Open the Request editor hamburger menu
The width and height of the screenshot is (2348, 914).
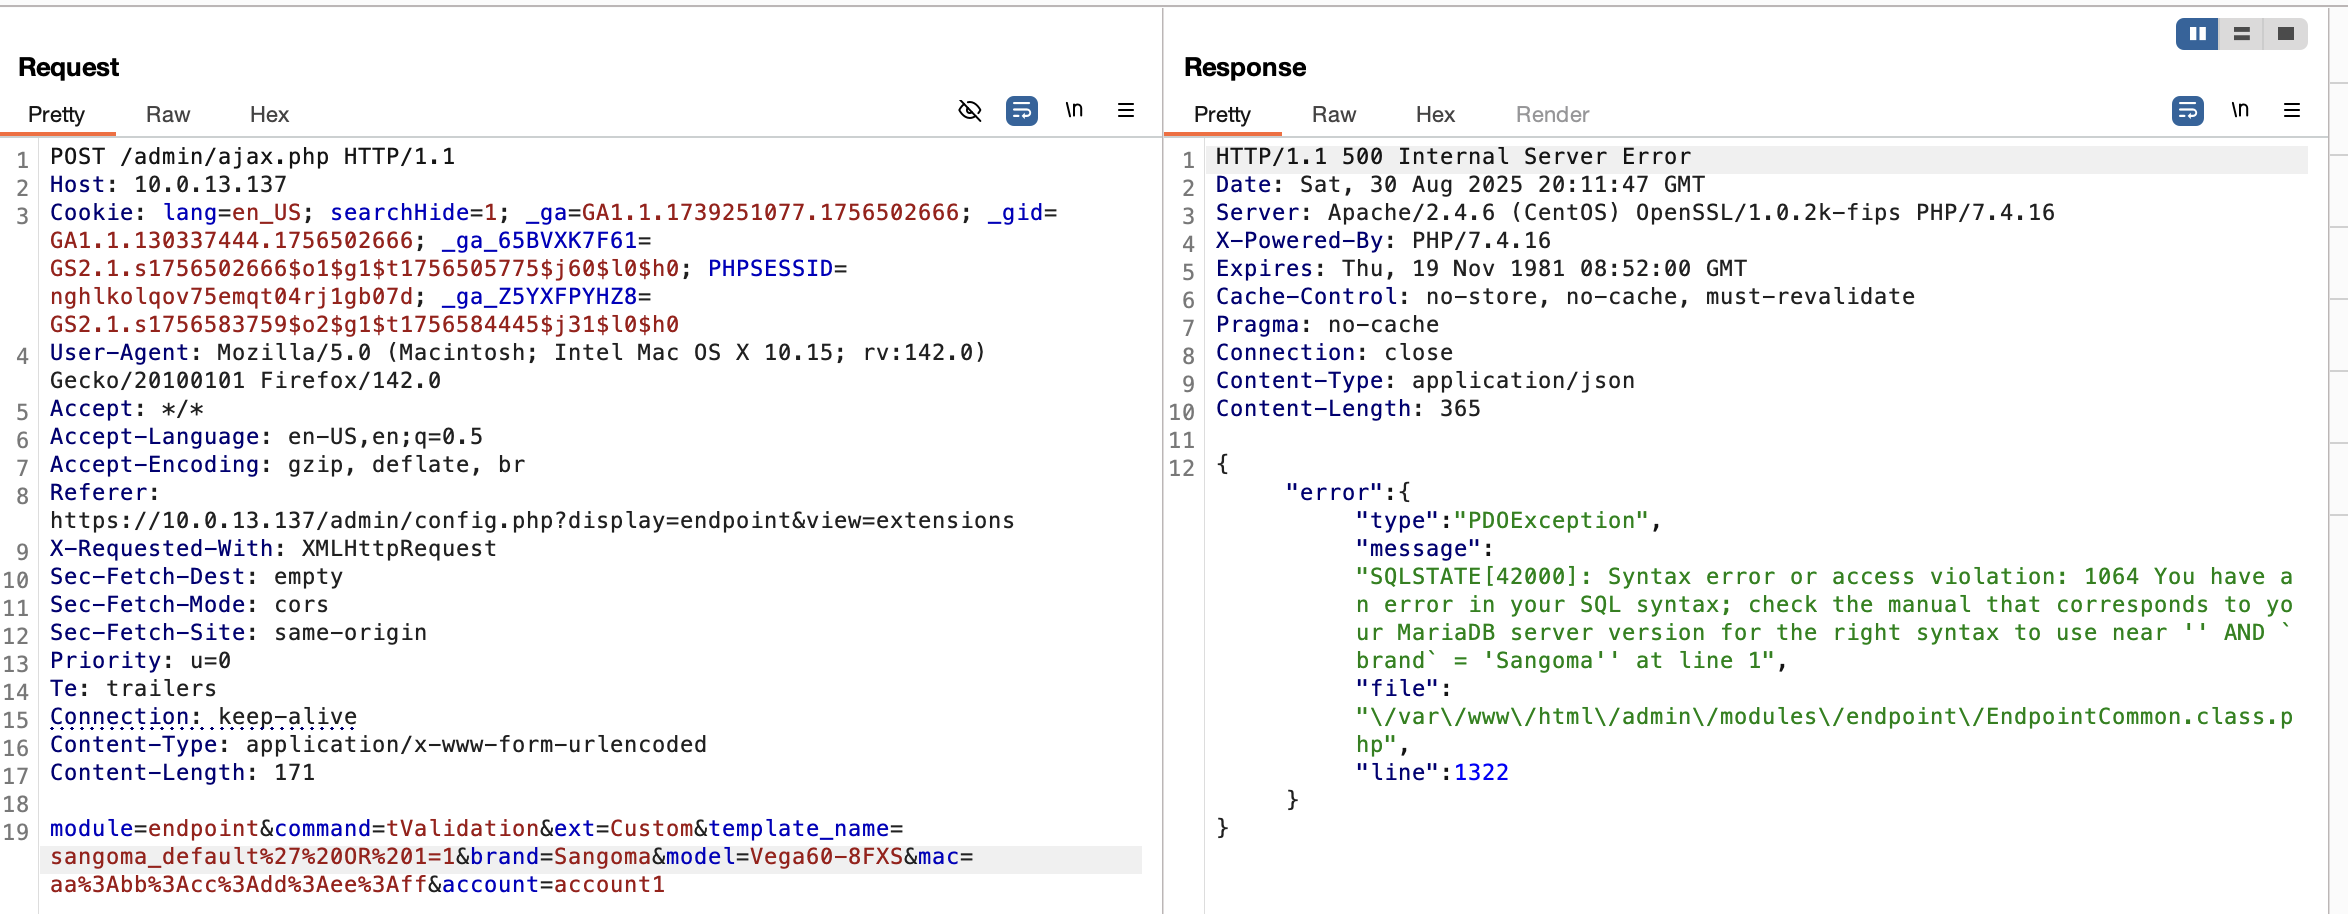click(x=1127, y=110)
